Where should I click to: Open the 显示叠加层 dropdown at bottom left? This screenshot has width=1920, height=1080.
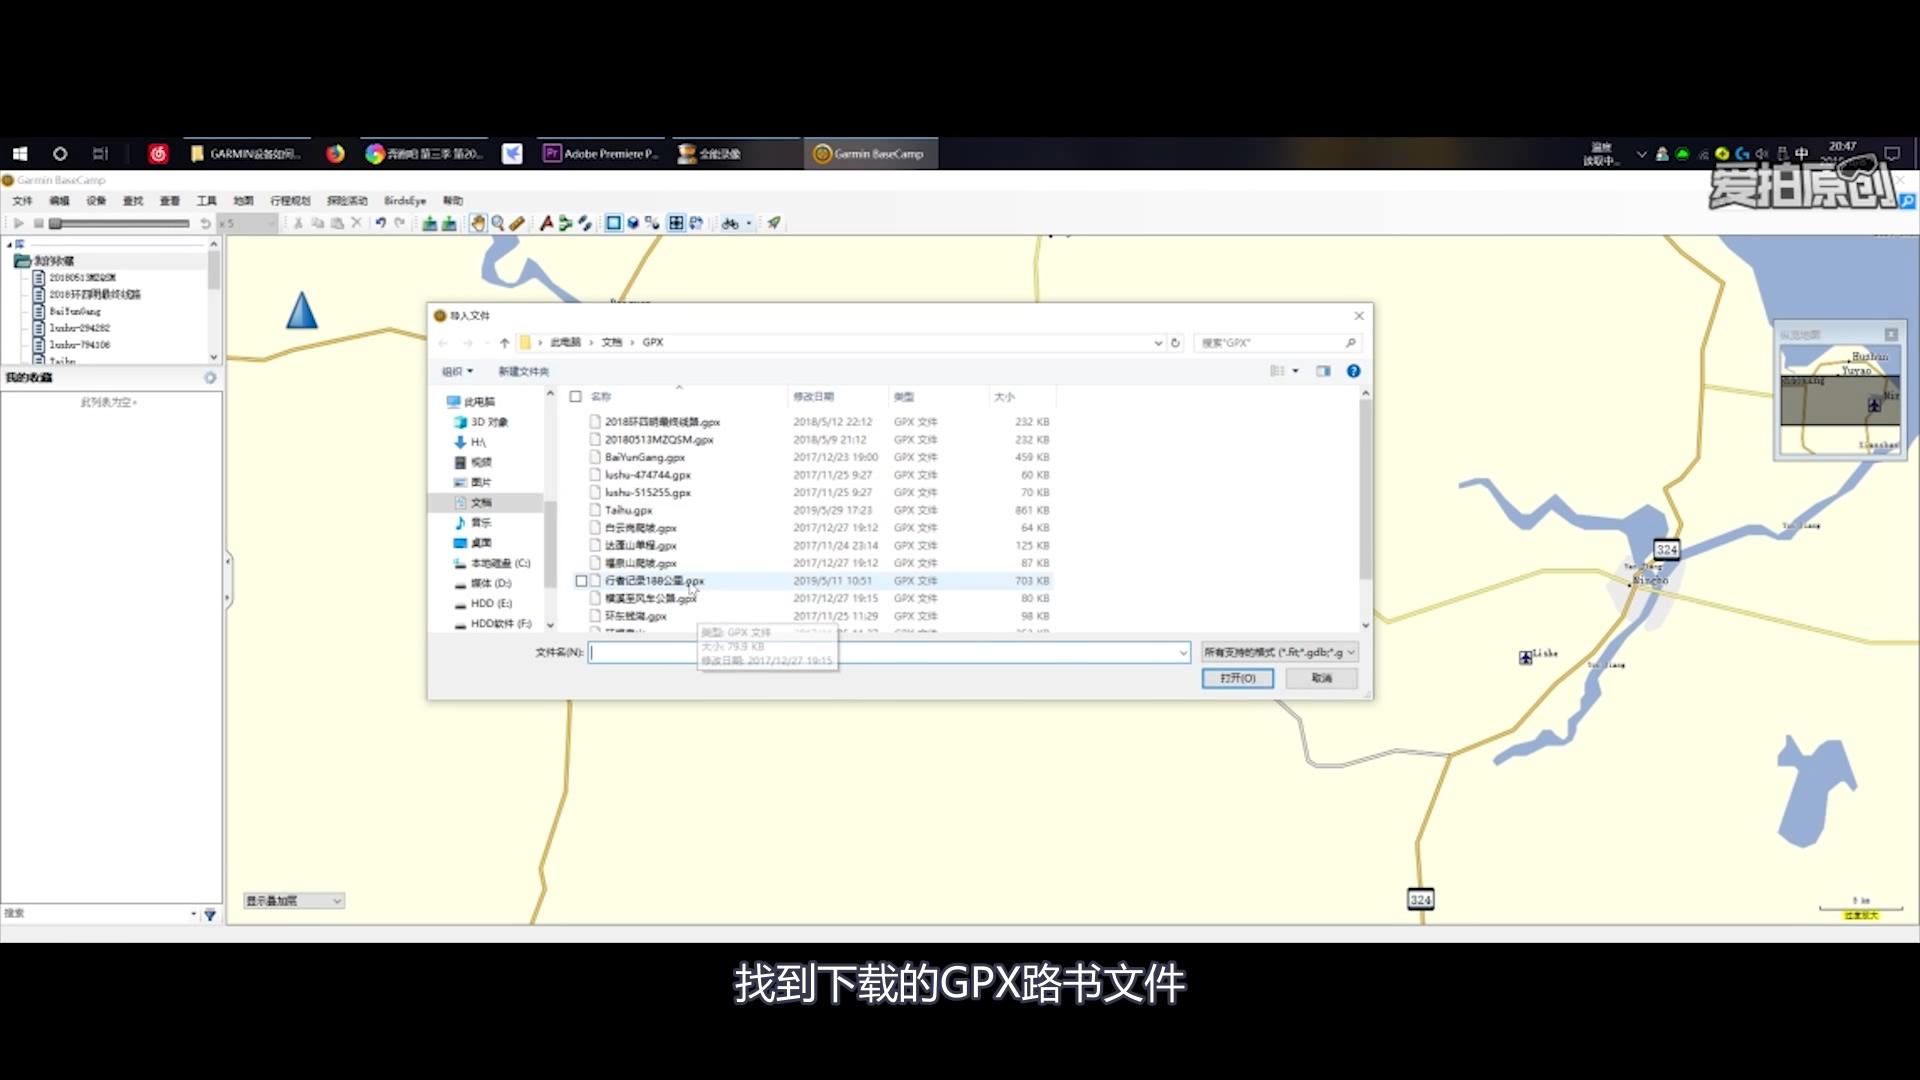(x=293, y=900)
